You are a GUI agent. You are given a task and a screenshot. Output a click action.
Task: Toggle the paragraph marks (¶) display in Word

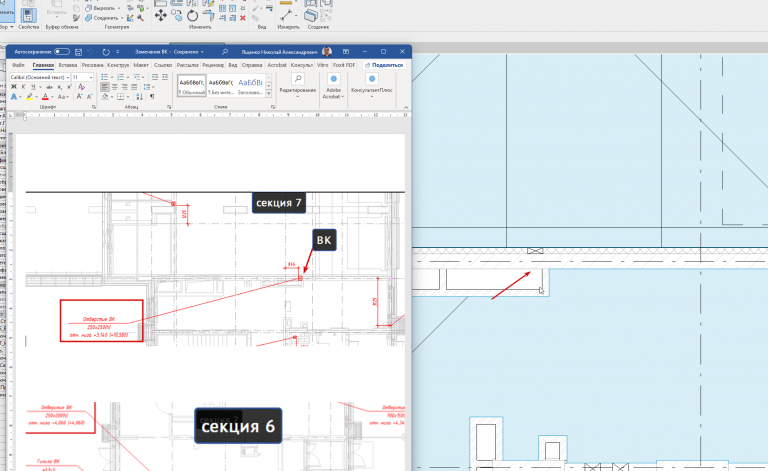[152, 96]
